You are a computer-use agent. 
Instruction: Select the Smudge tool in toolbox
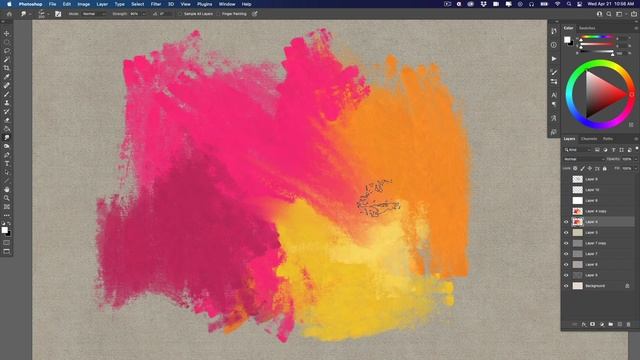coord(7,138)
